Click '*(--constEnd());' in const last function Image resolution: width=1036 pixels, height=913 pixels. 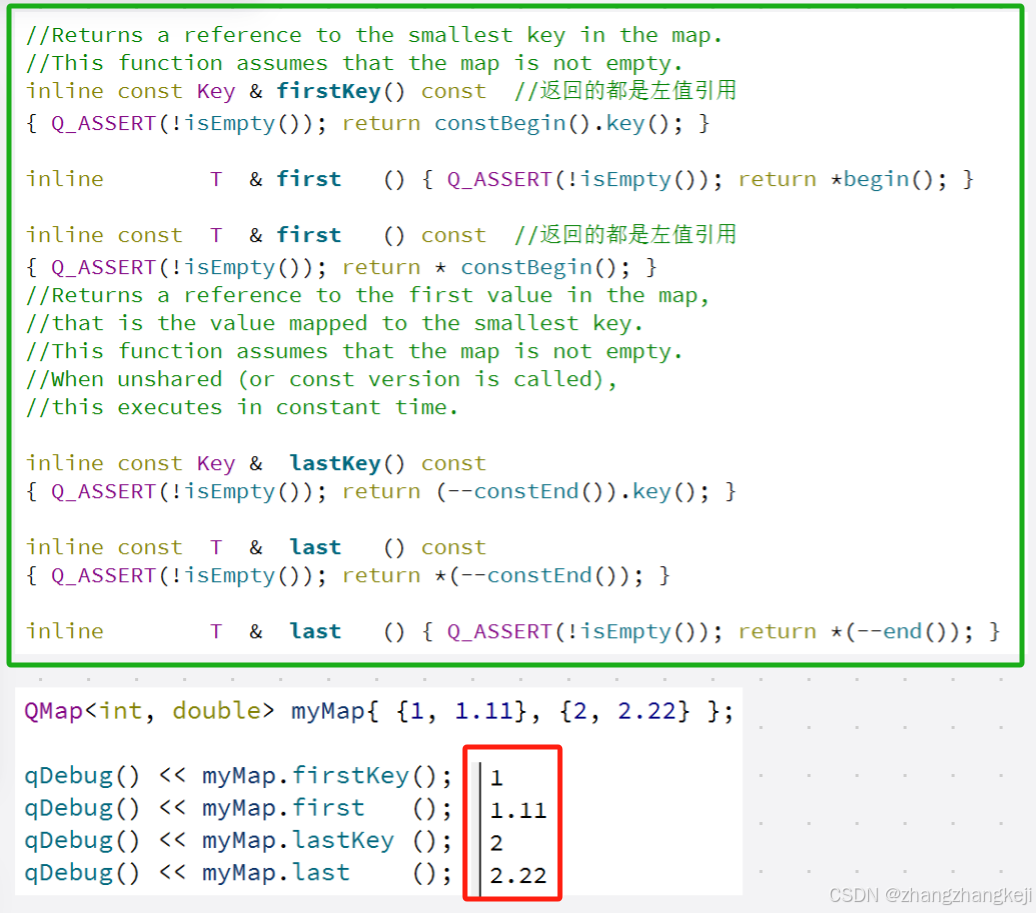click(x=538, y=575)
